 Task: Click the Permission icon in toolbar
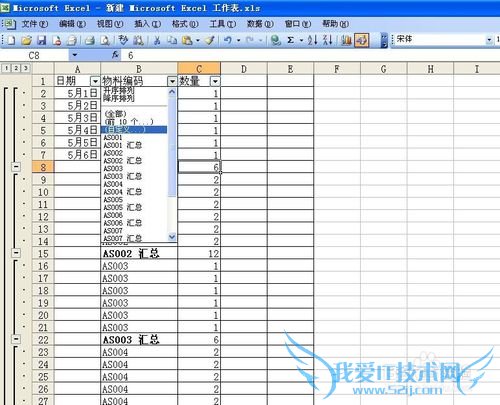coord(57,40)
